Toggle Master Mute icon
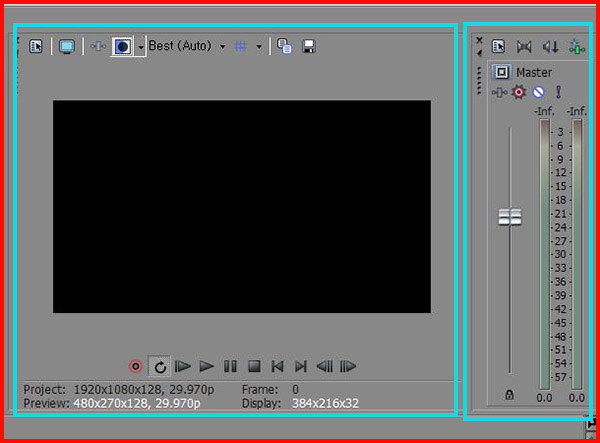The height and width of the screenshot is (443, 600). pos(538,92)
